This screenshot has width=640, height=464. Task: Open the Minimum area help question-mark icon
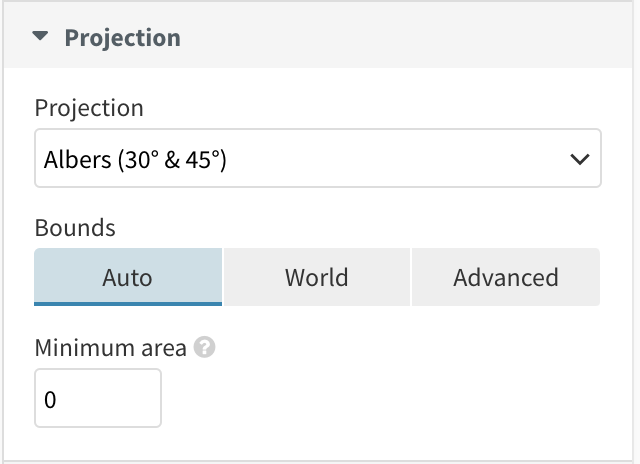click(204, 347)
